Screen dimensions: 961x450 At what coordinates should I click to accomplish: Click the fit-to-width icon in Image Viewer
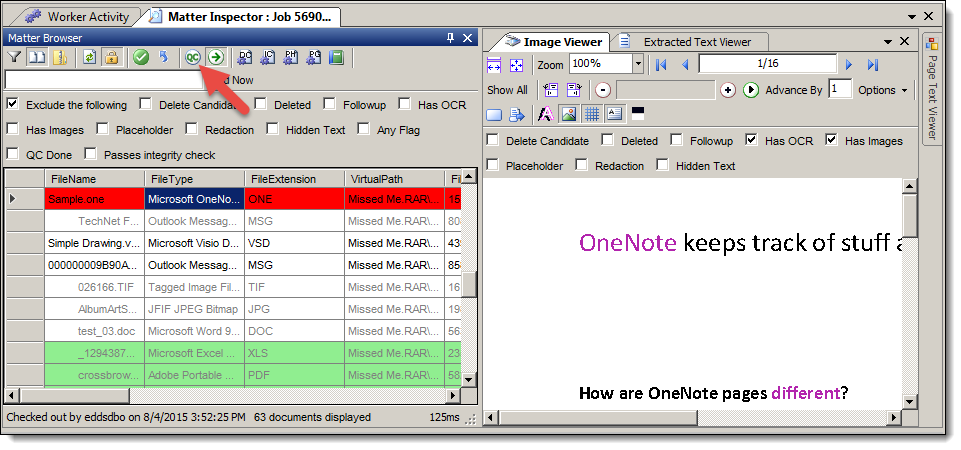click(494, 64)
